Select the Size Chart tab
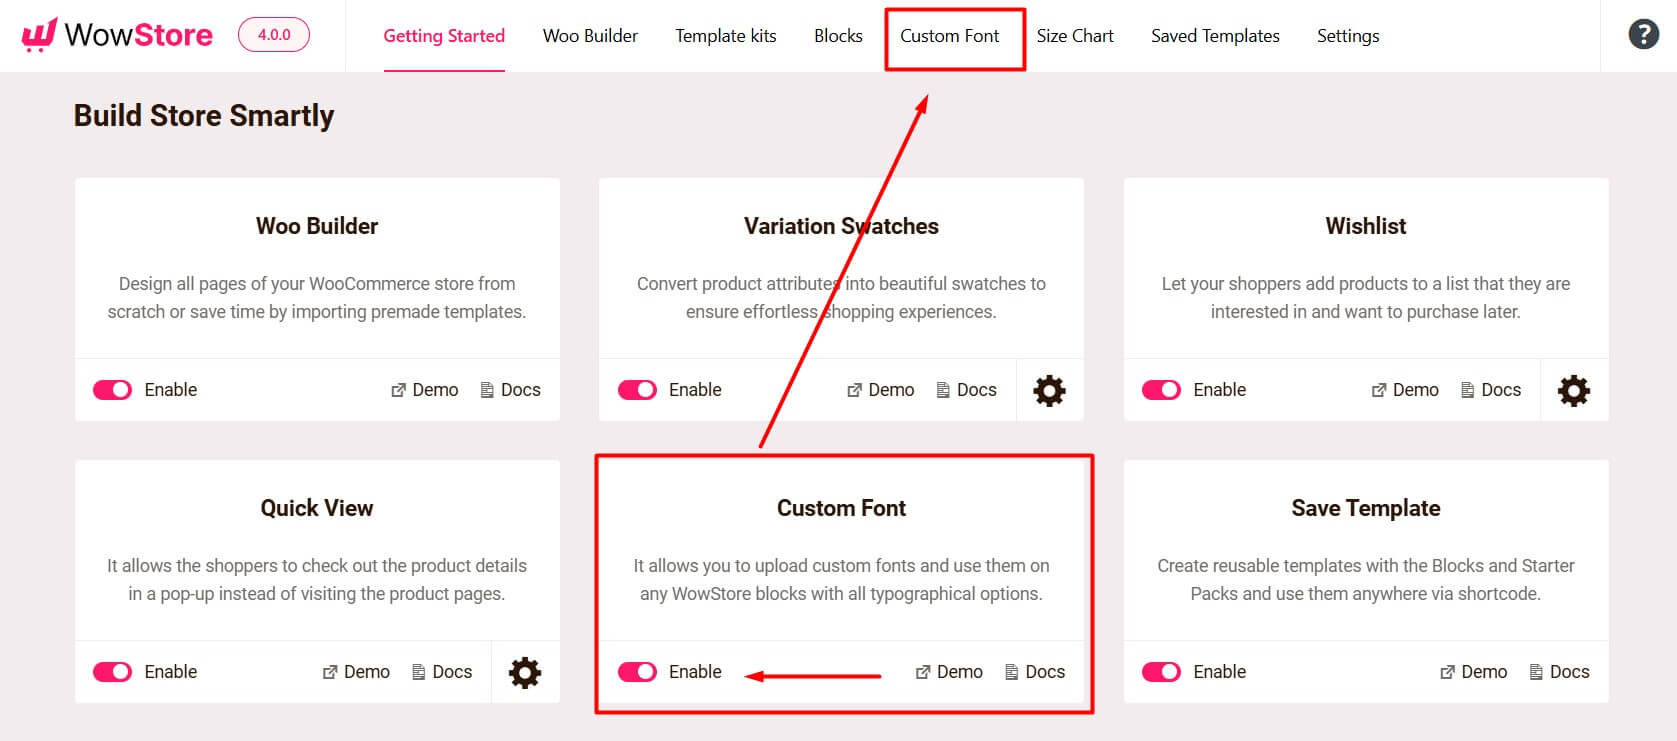Screen dimensions: 1677x741 coord(1075,36)
